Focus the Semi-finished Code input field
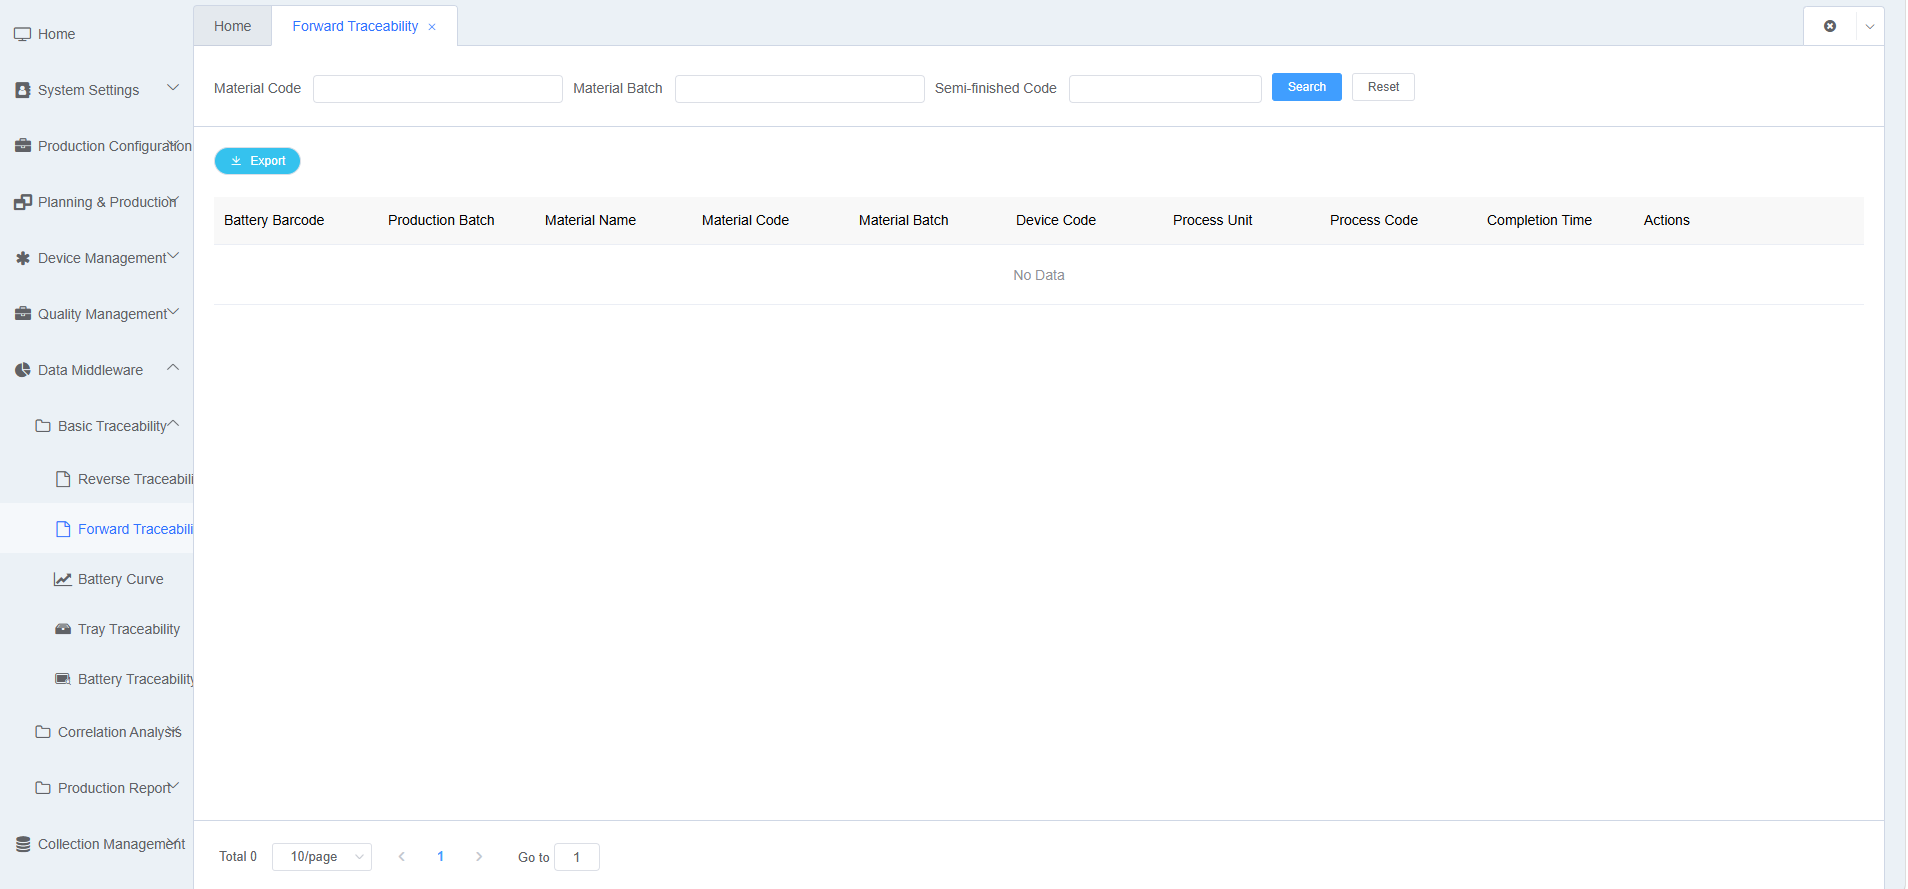The width and height of the screenshot is (1908, 889). click(x=1165, y=89)
